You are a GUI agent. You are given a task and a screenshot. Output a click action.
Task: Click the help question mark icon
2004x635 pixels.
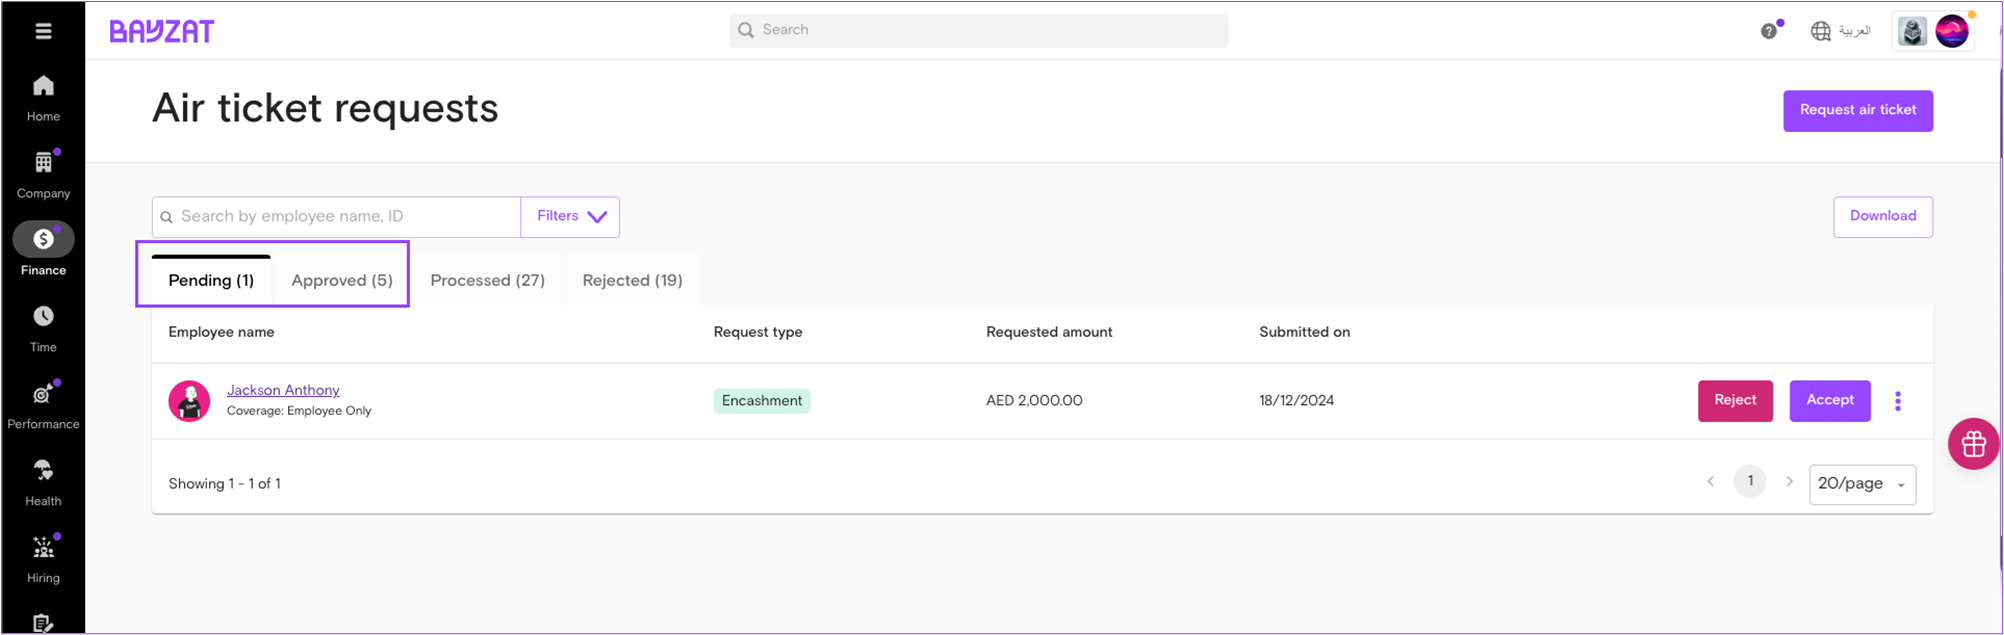pos(1769,31)
